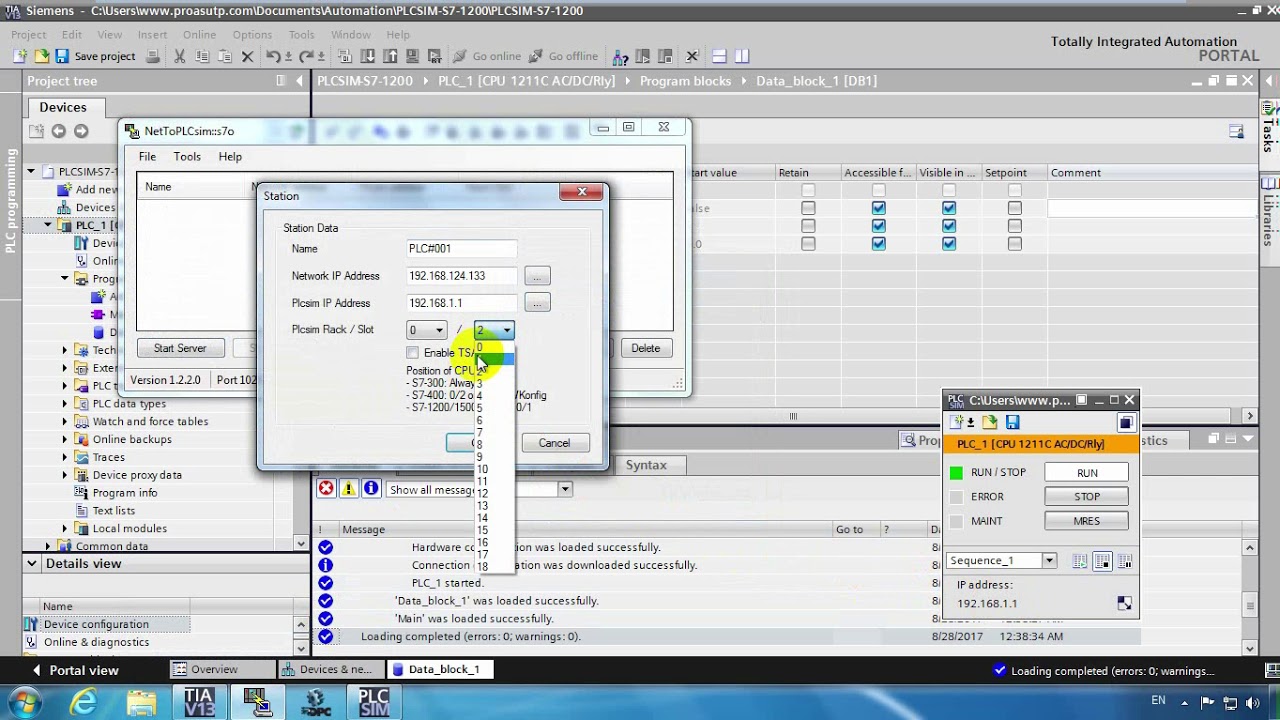Screen dimensions: 1280x720
Task: Click Cancel in Station dialog
Action: pyautogui.click(x=554, y=443)
